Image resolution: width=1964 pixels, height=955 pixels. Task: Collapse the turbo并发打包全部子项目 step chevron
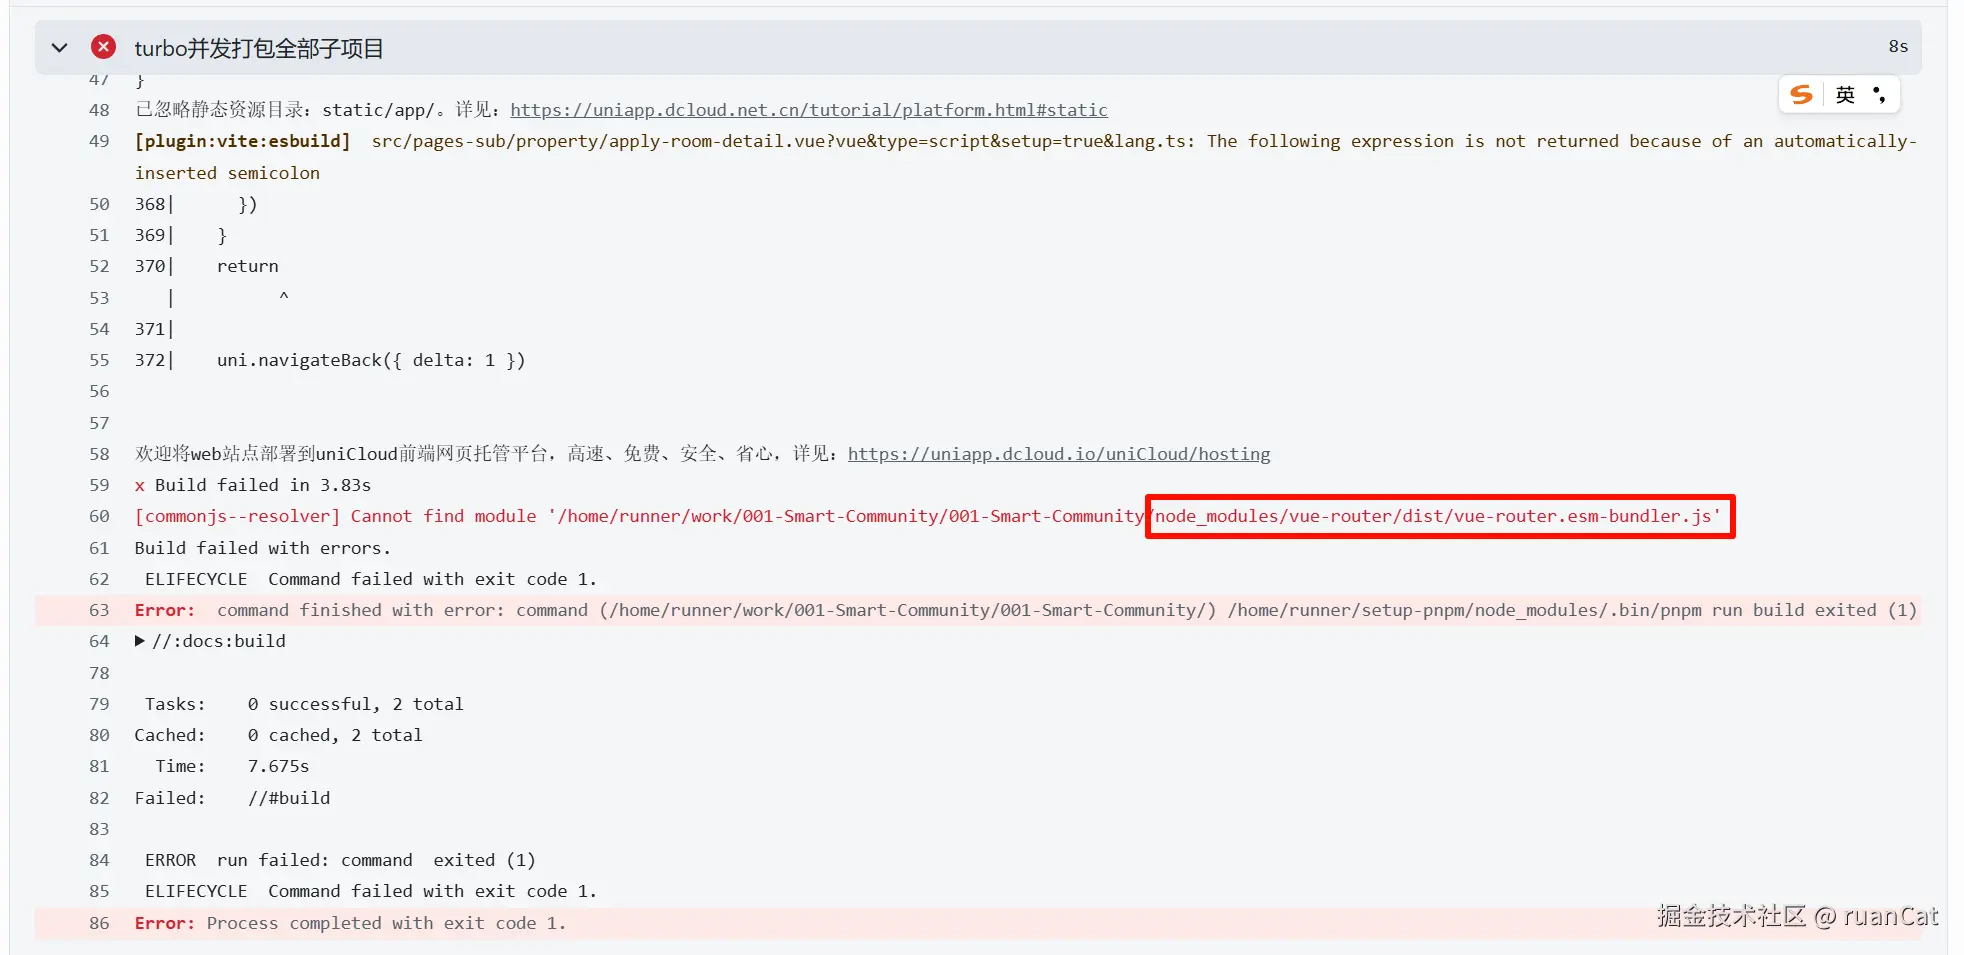click(59, 48)
